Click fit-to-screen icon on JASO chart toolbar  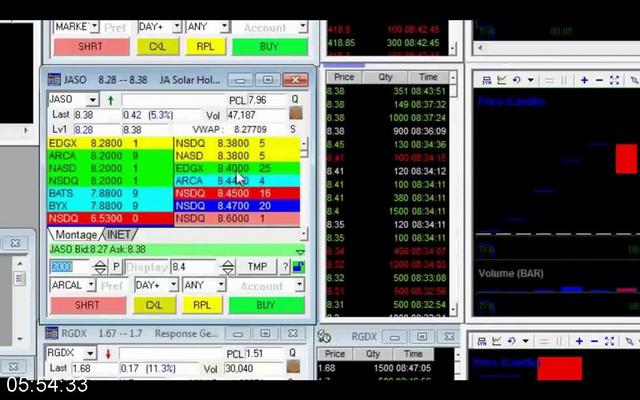point(614,80)
